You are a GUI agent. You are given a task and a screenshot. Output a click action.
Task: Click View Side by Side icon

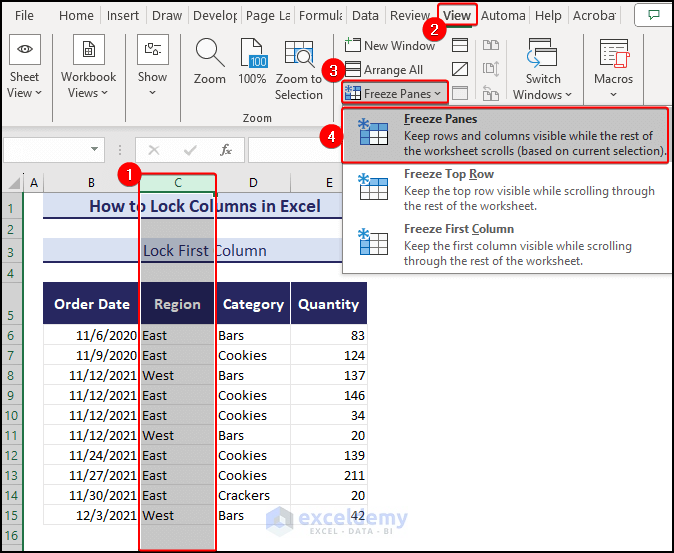pyautogui.click(x=491, y=45)
